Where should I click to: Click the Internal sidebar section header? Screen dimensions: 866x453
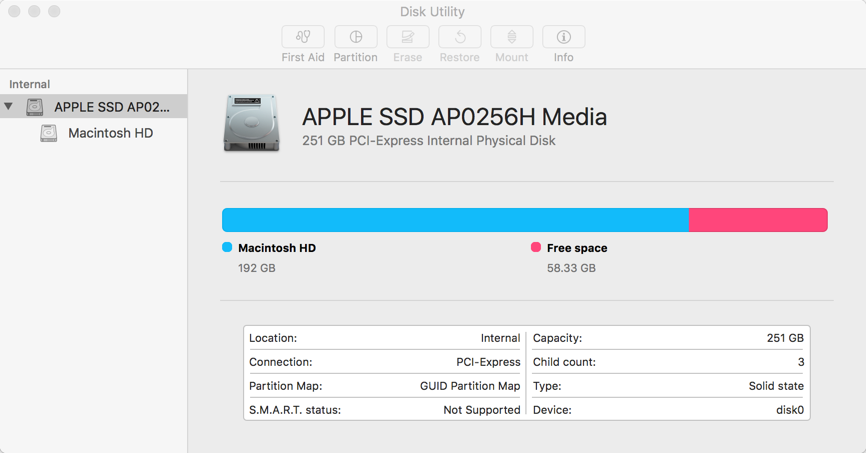point(30,84)
